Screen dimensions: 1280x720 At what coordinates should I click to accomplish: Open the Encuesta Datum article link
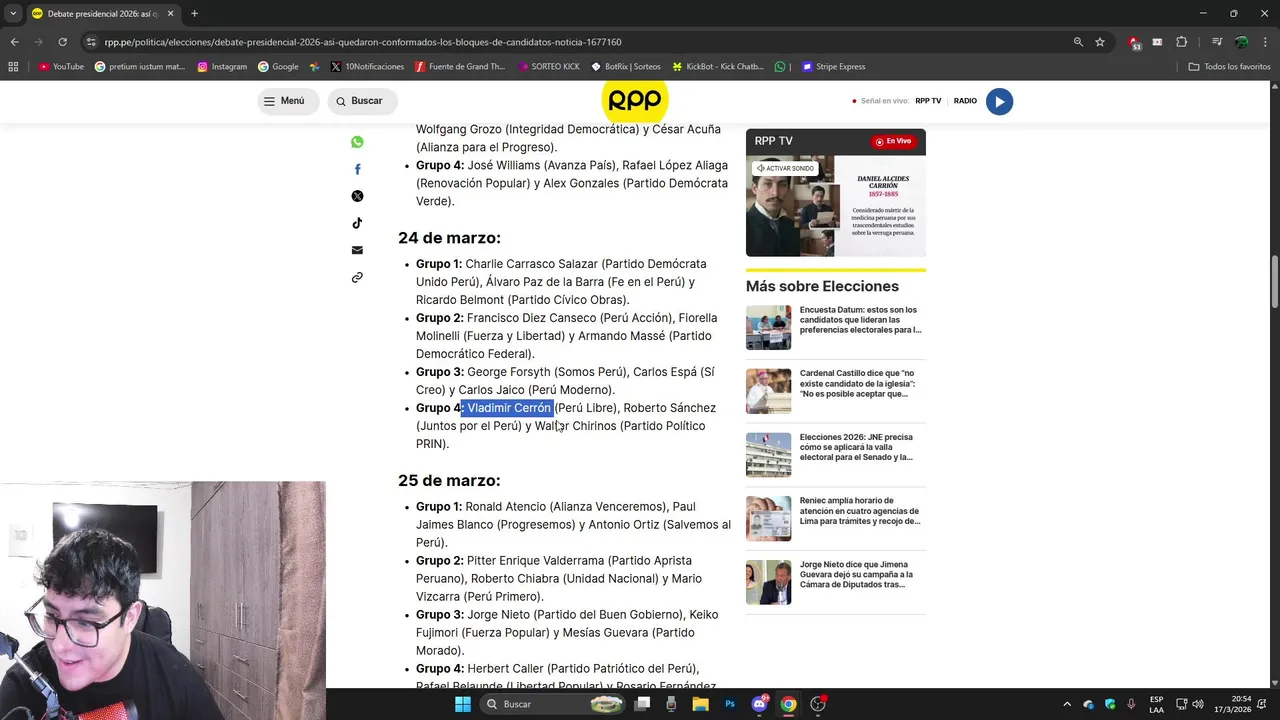860,320
